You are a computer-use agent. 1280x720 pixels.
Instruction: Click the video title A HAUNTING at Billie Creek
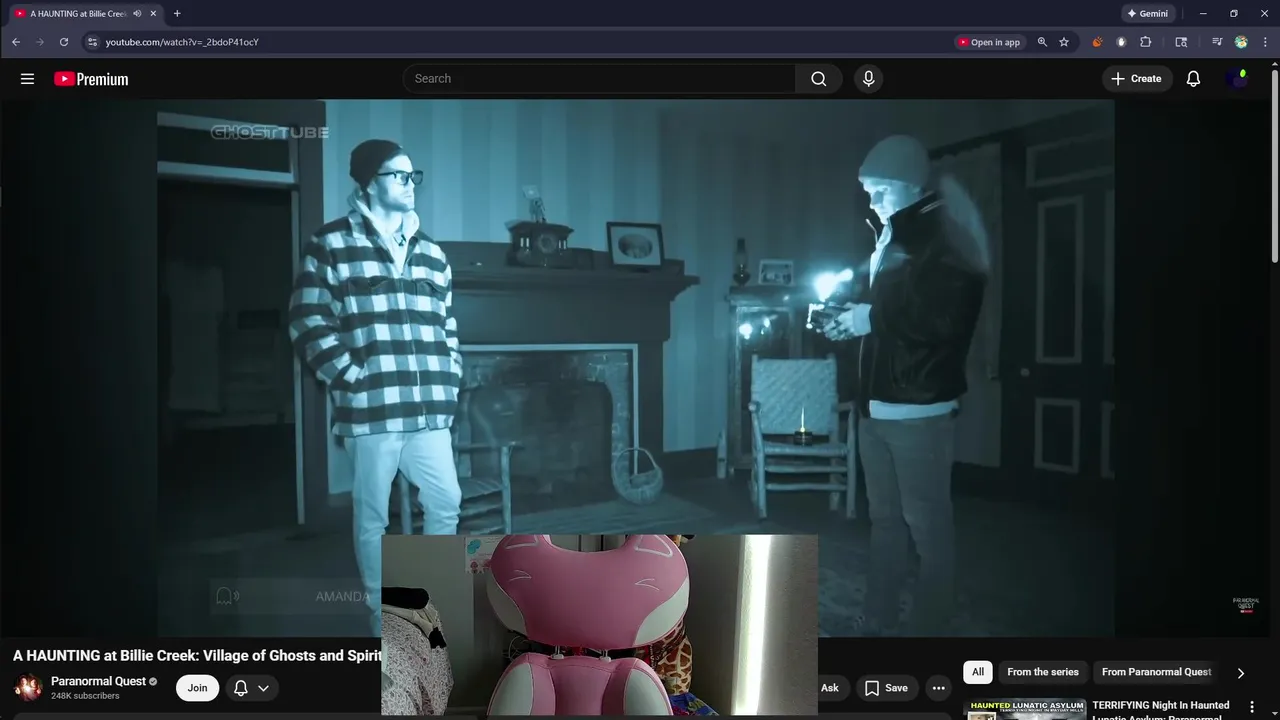[x=197, y=656]
